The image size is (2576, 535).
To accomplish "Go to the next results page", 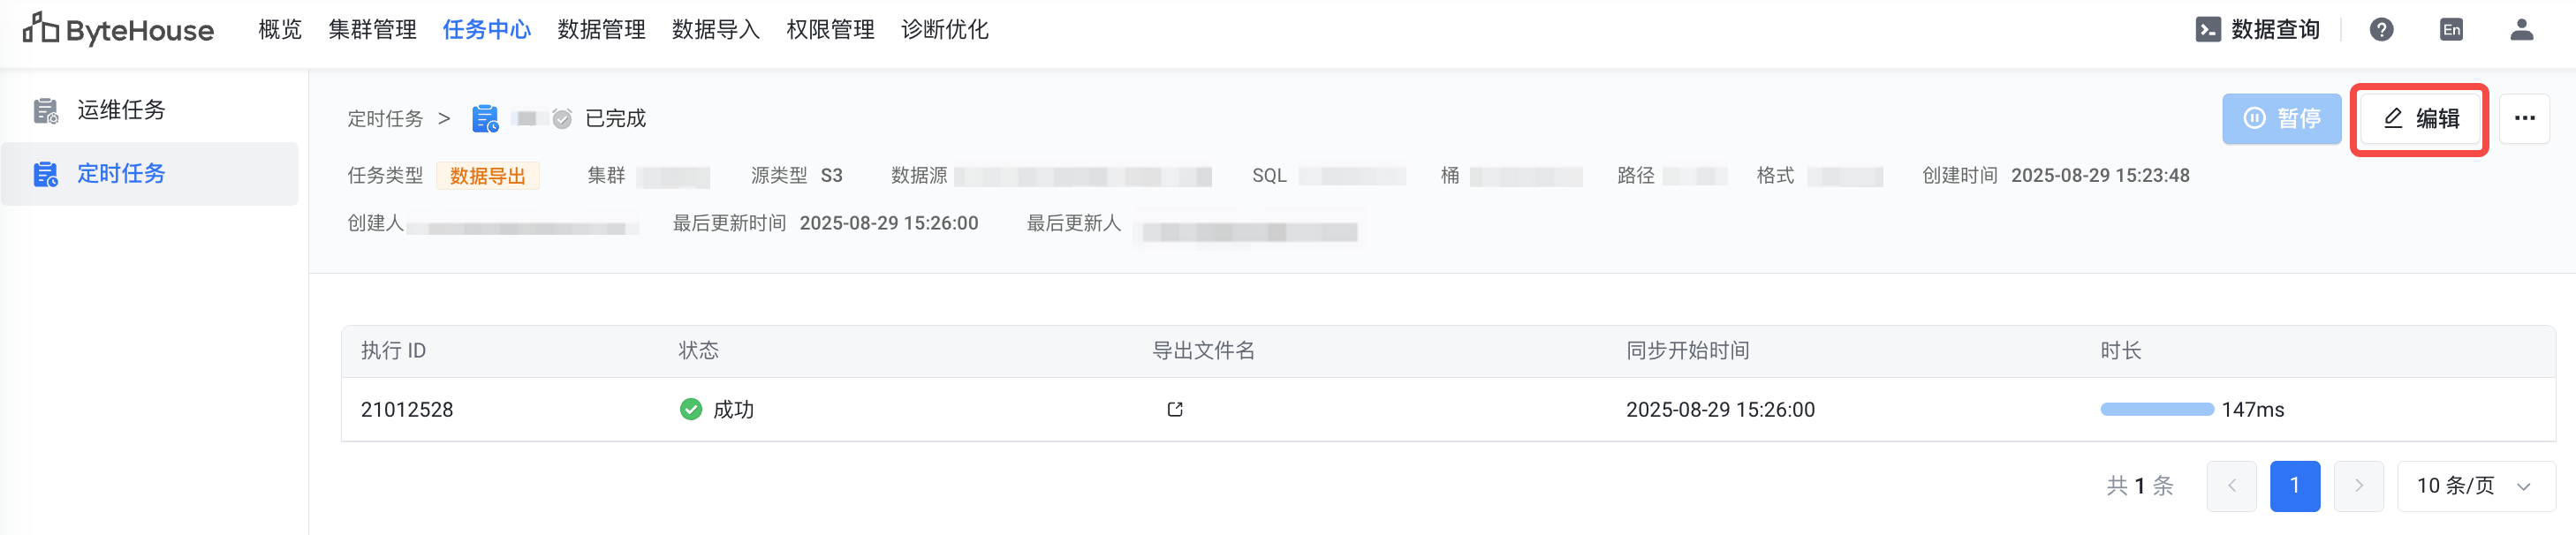I will coord(2358,486).
